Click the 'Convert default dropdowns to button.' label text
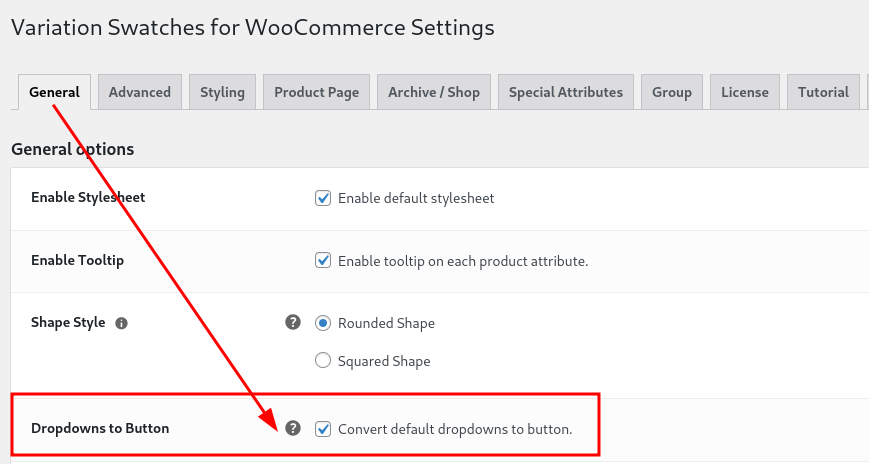The width and height of the screenshot is (869, 464). [x=455, y=429]
